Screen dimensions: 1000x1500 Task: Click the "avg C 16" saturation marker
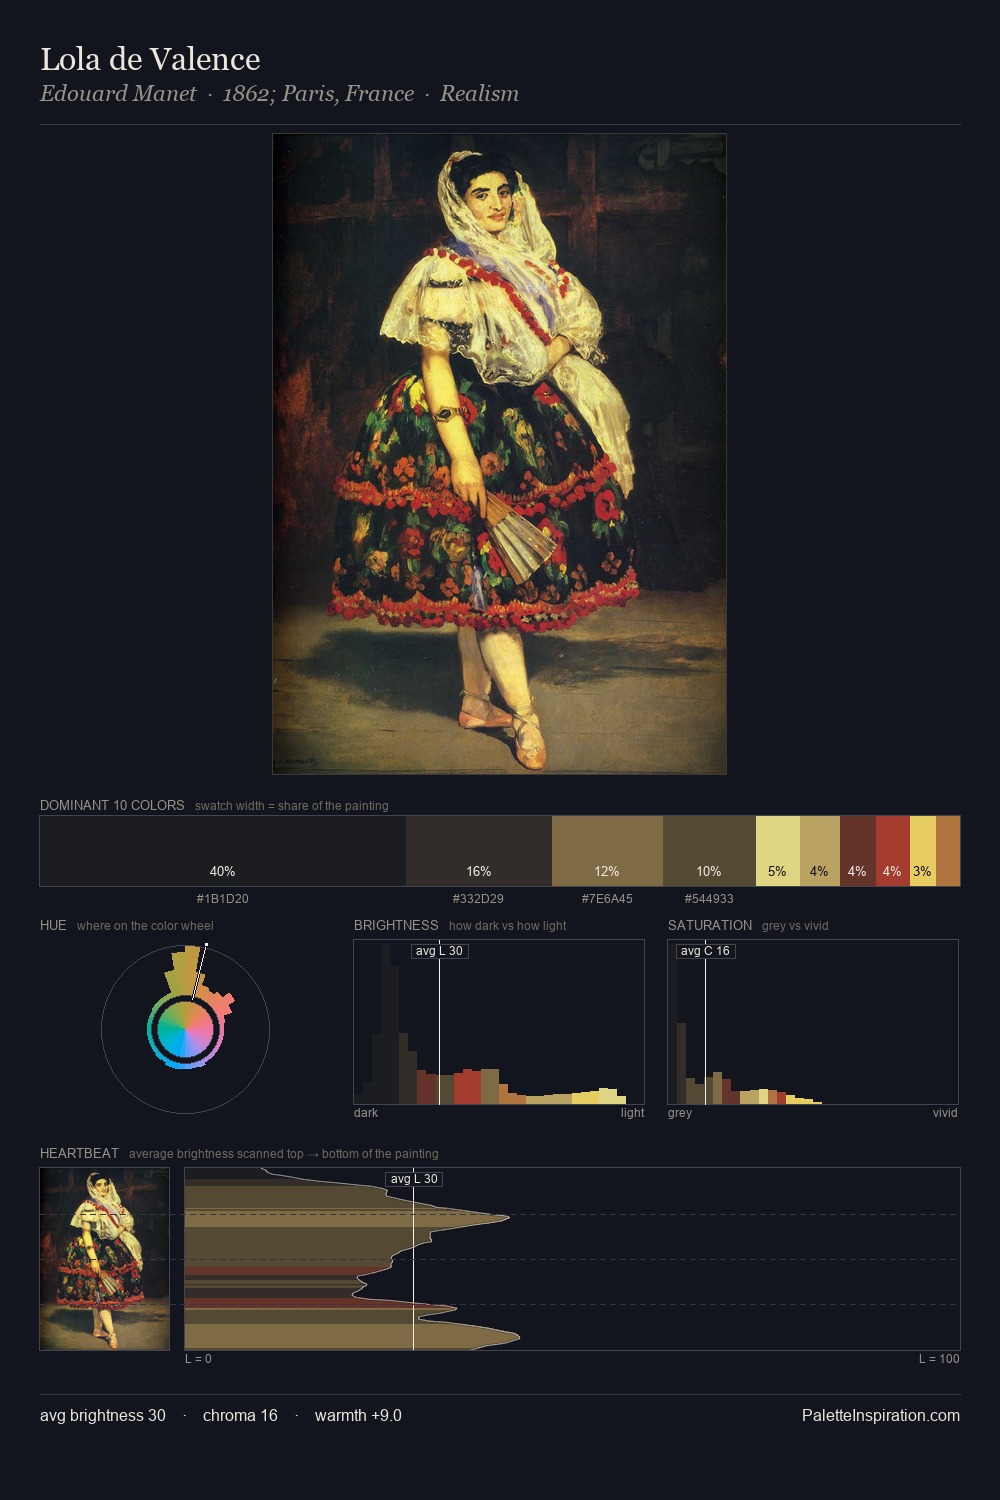point(705,951)
